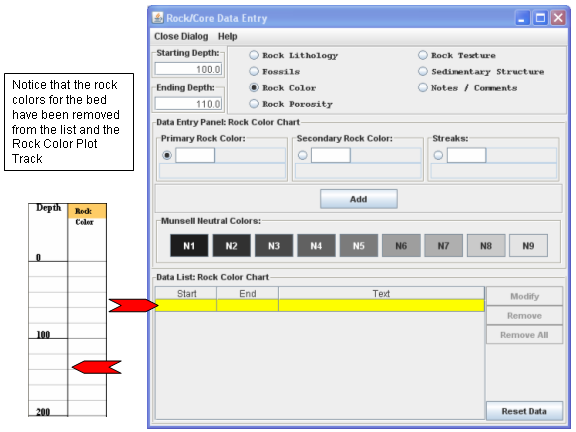The width and height of the screenshot is (576, 432).
Task: Click the Text column header in data list
Action: [x=381, y=294]
